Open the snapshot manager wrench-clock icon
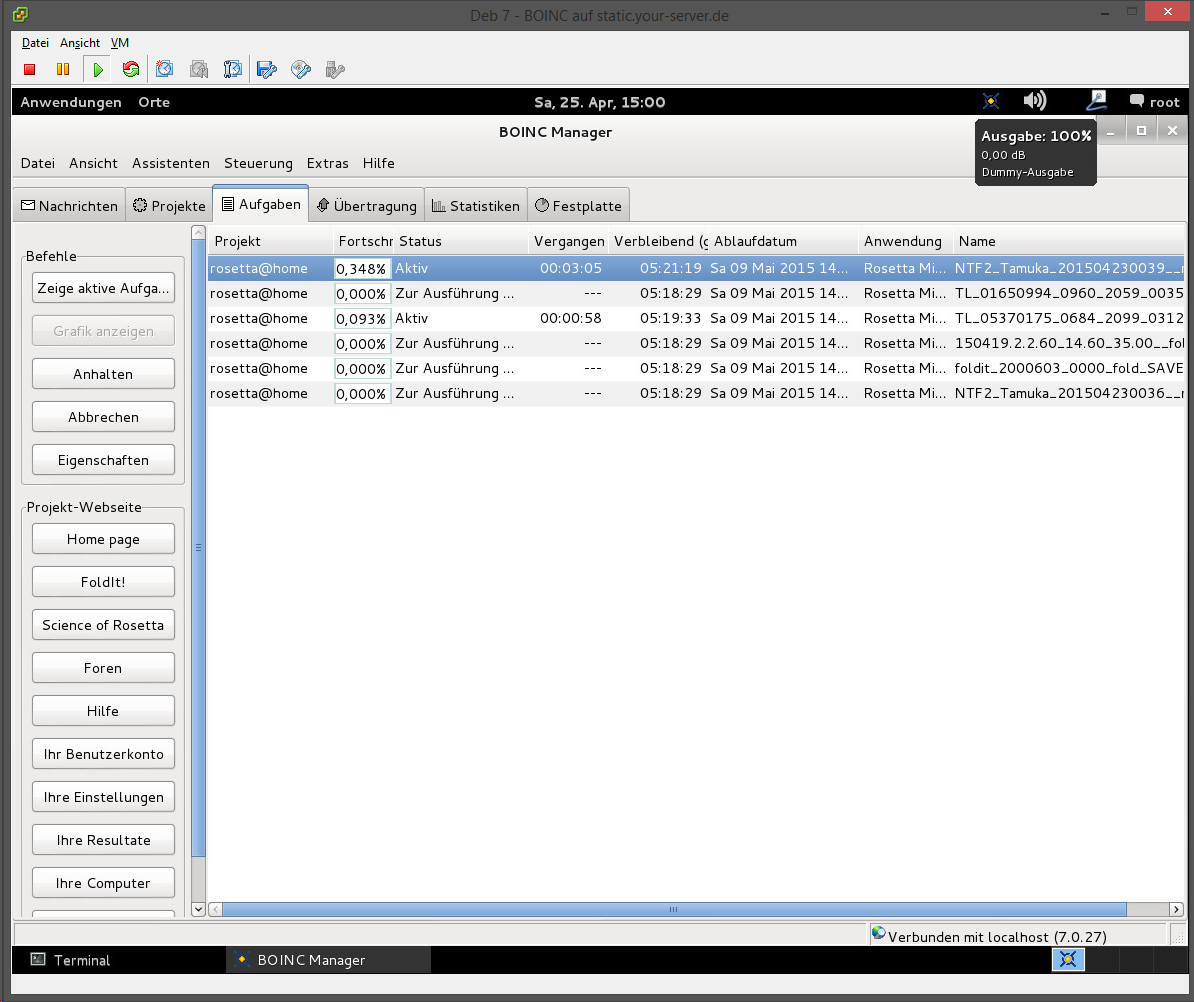Image resolution: width=1194 pixels, height=1002 pixels. 232,70
